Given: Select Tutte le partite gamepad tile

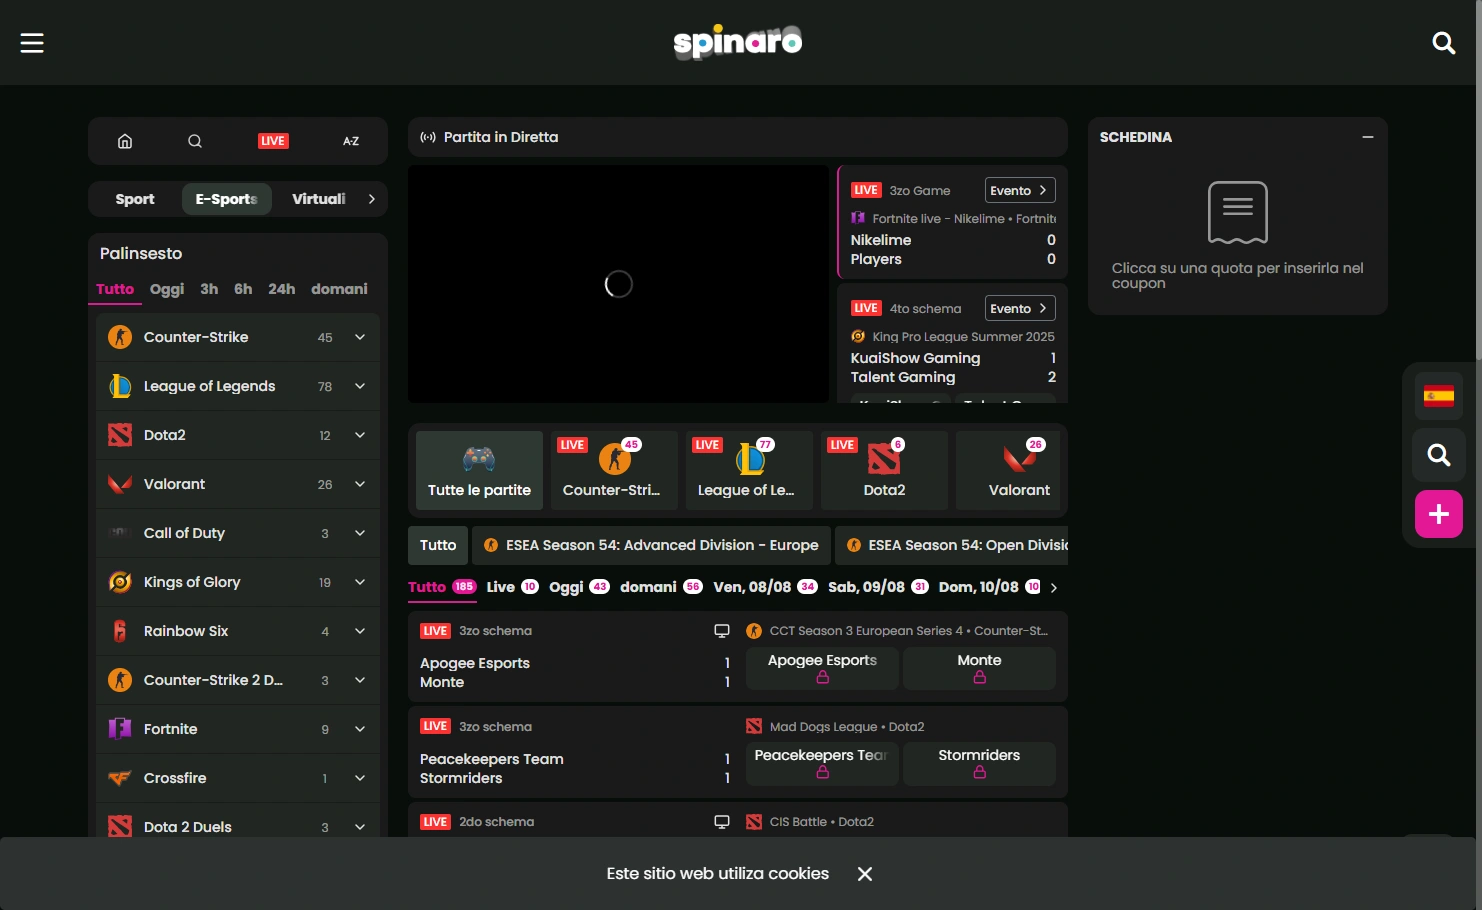Looking at the screenshot, I should tap(479, 471).
